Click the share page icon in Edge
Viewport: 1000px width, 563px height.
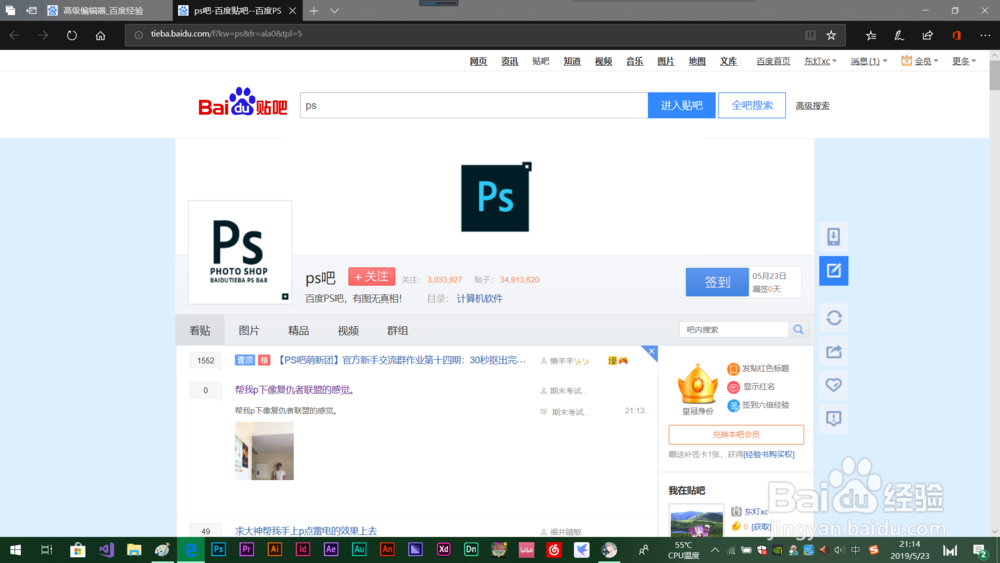coord(927,35)
